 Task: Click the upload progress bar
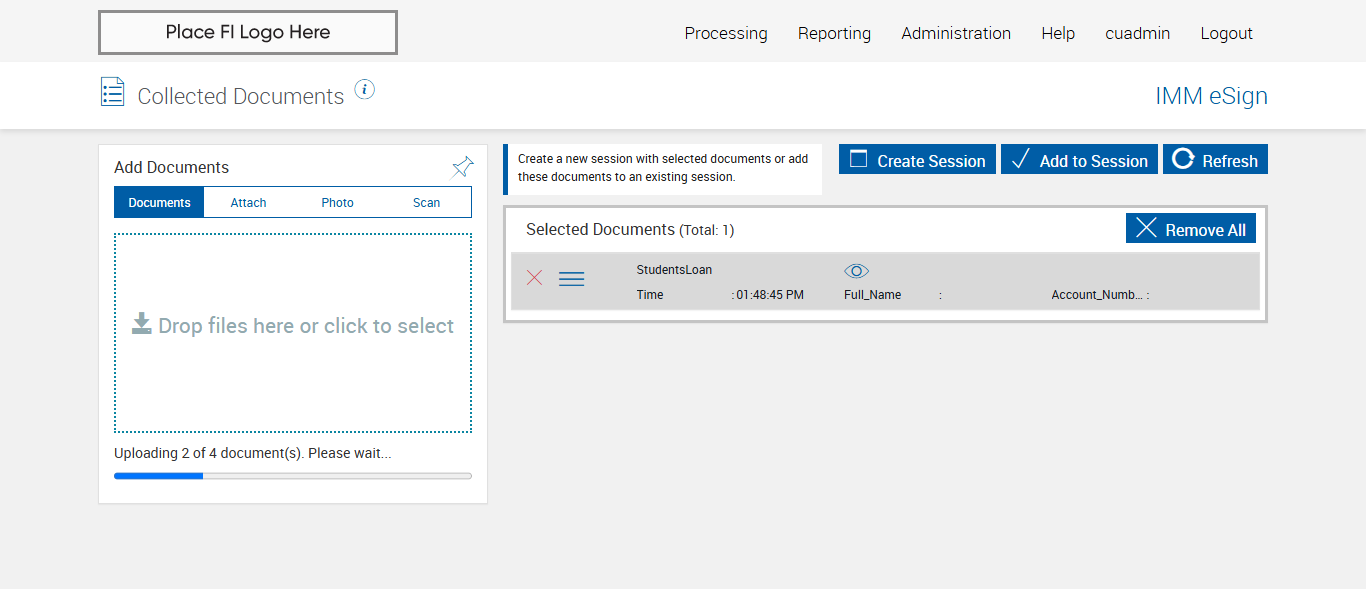point(293,476)
